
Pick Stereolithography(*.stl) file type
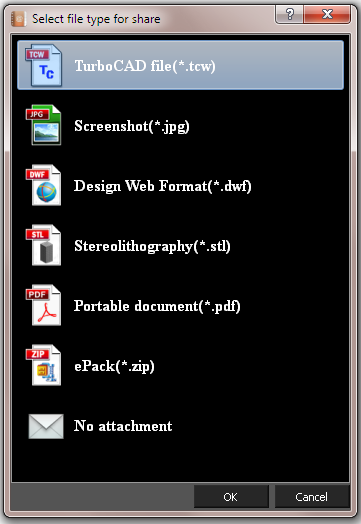[180, 246]
